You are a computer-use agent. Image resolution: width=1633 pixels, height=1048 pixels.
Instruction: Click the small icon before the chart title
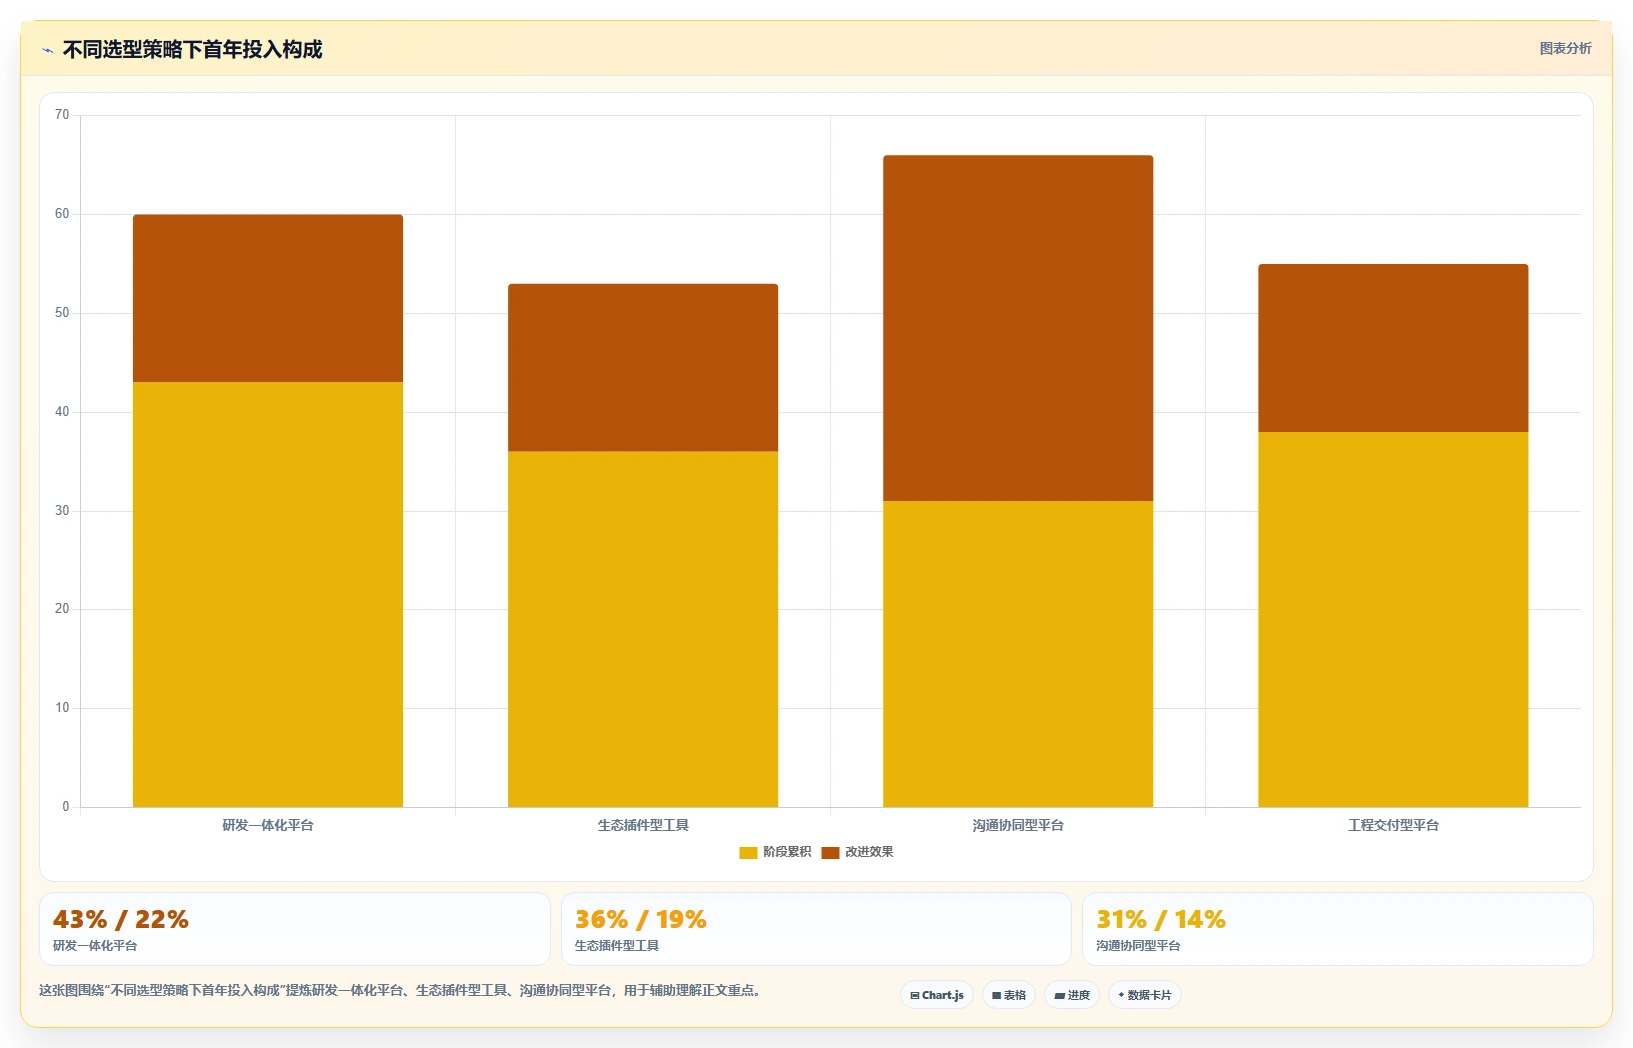pos(47,50)
